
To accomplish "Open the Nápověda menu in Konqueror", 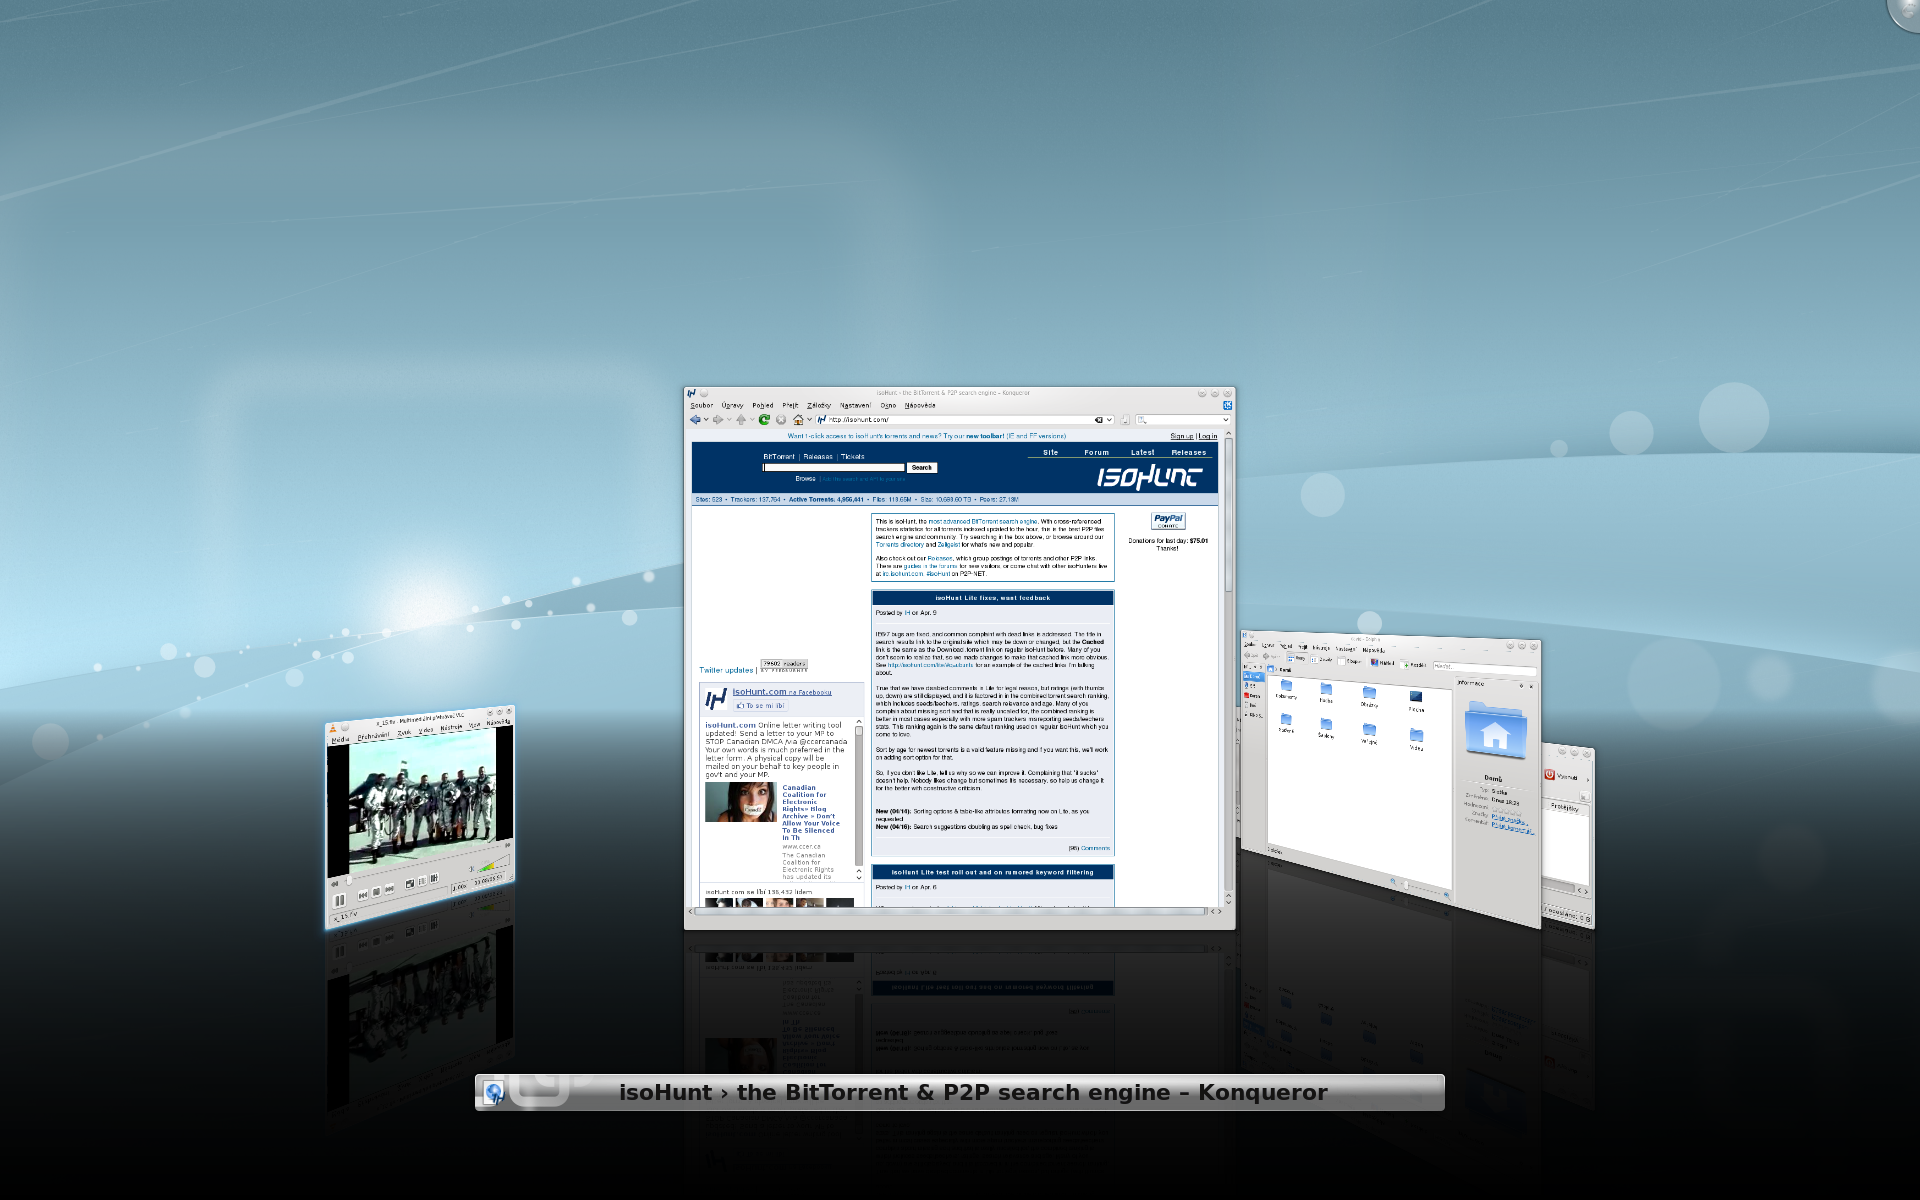I will 920,405.
